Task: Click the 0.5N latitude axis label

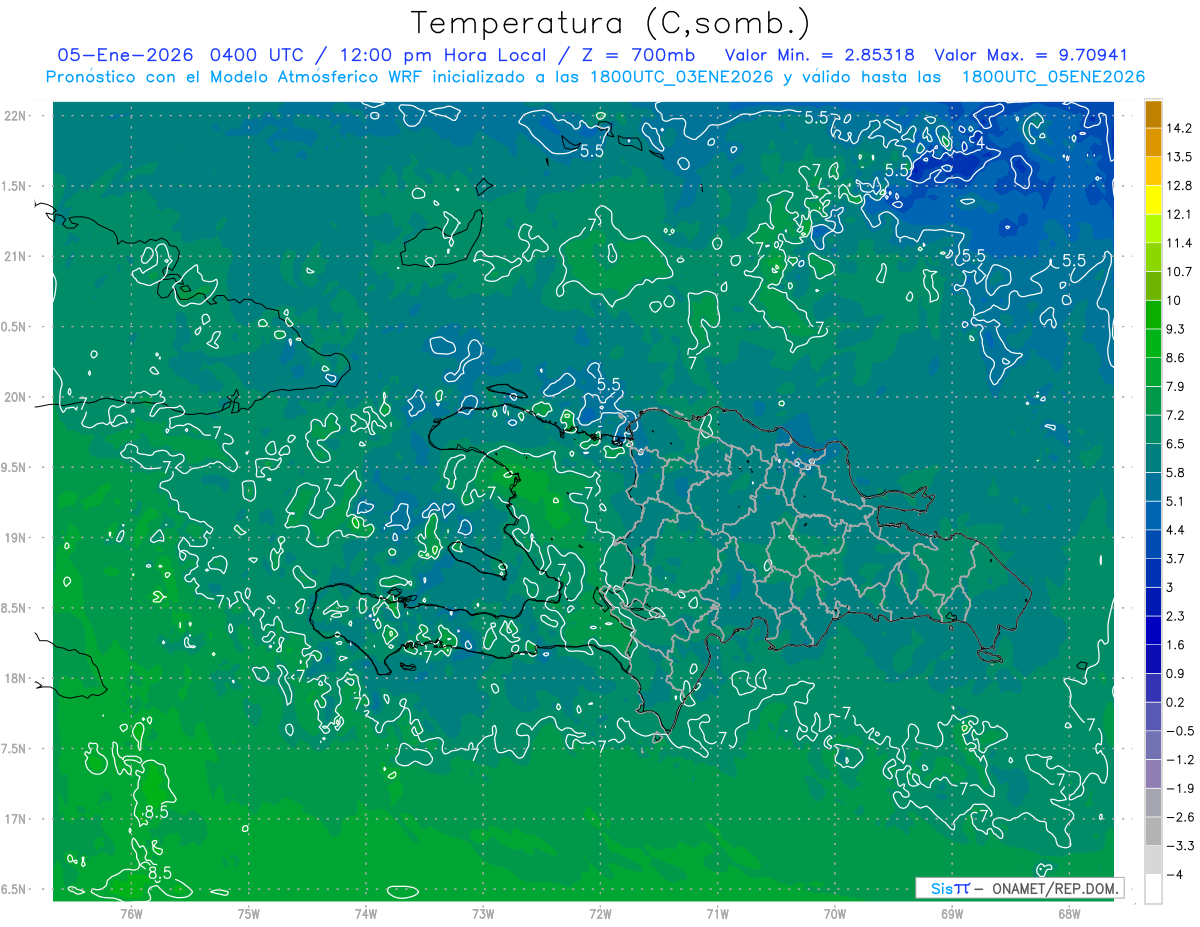Action: [16, 327]
